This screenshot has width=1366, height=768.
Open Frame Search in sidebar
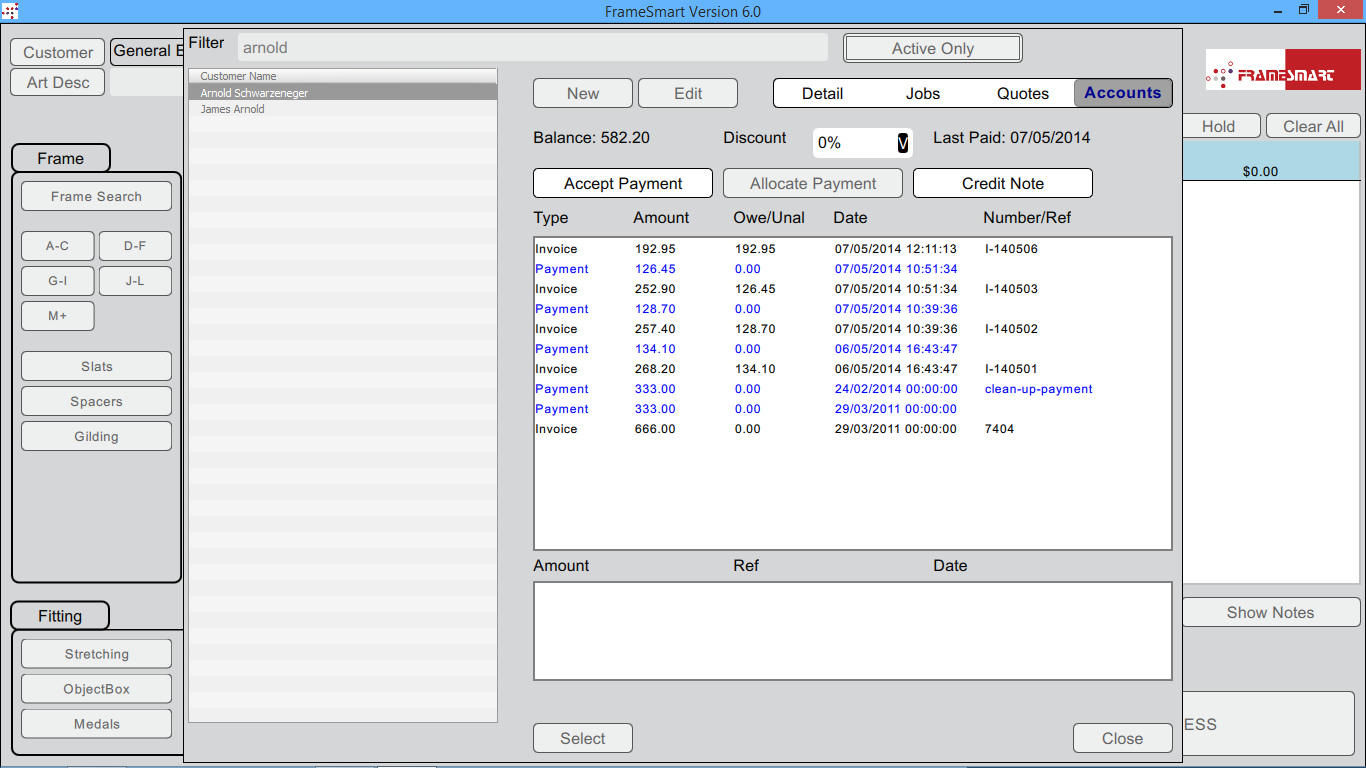tap(96, 196)
